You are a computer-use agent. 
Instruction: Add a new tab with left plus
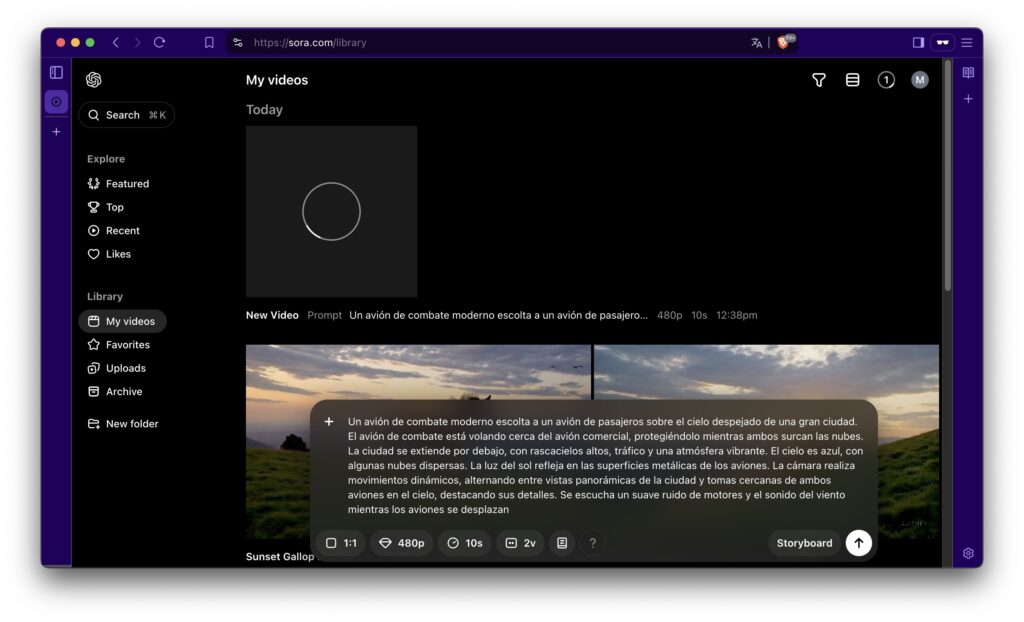[56, 132]
